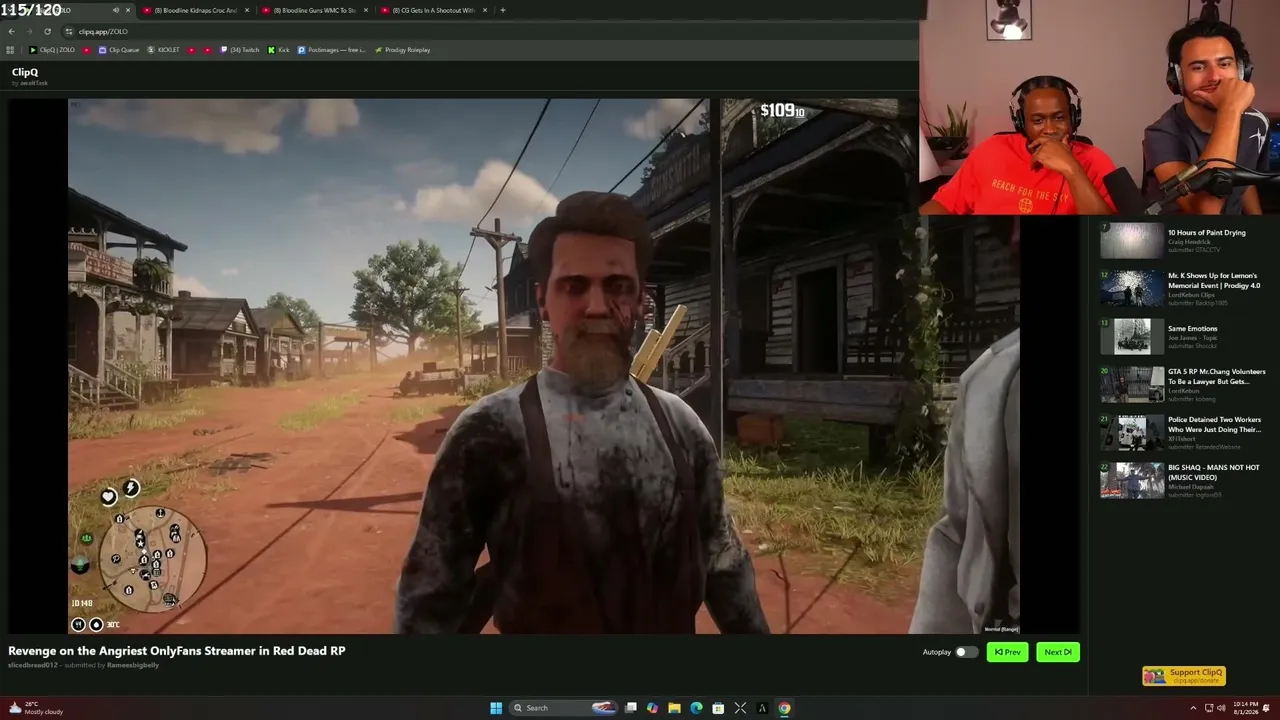
Task: Open the clock and date flyout
Action: click(1245, 708)
